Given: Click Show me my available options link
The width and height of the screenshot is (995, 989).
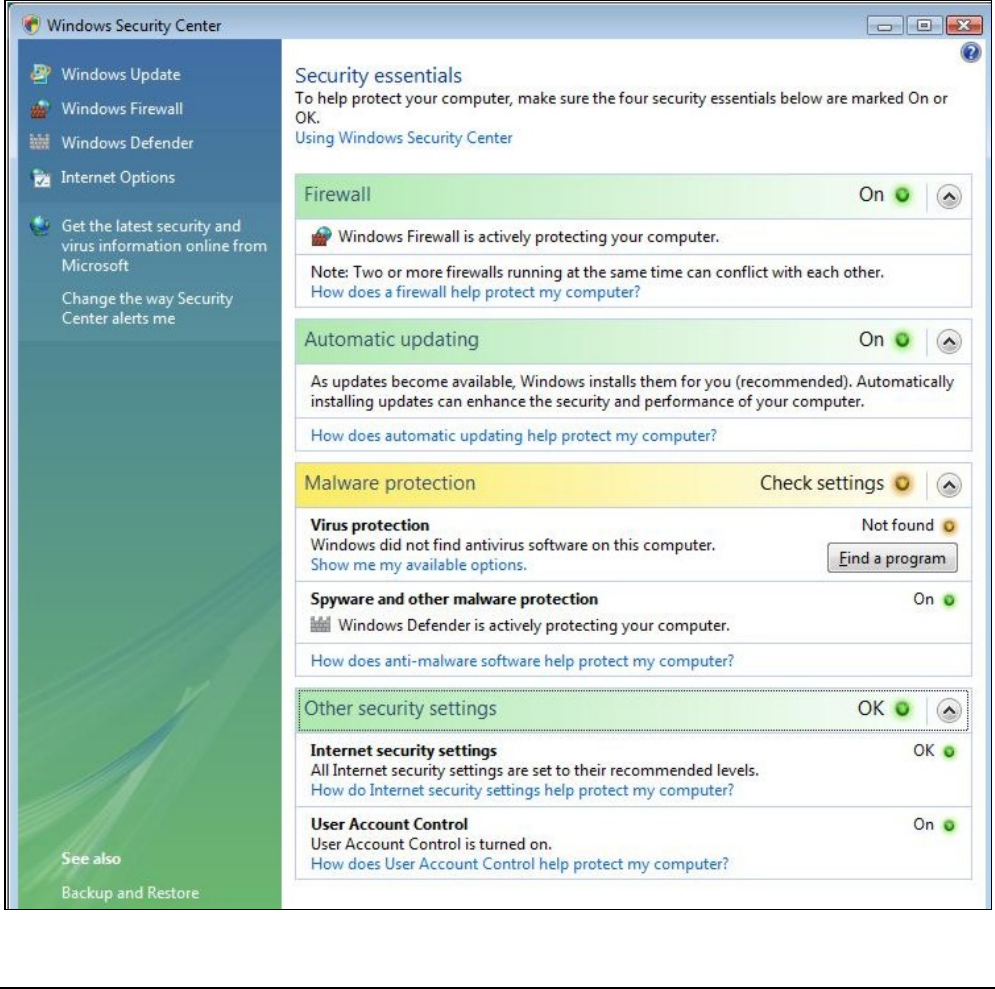Looking at the screenshot, I should [418, 565].
